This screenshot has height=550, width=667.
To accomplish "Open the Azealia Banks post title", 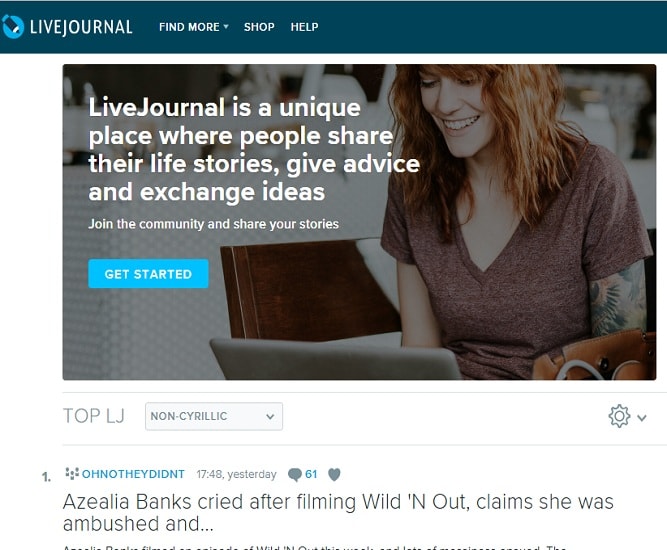I will [338, 513].
